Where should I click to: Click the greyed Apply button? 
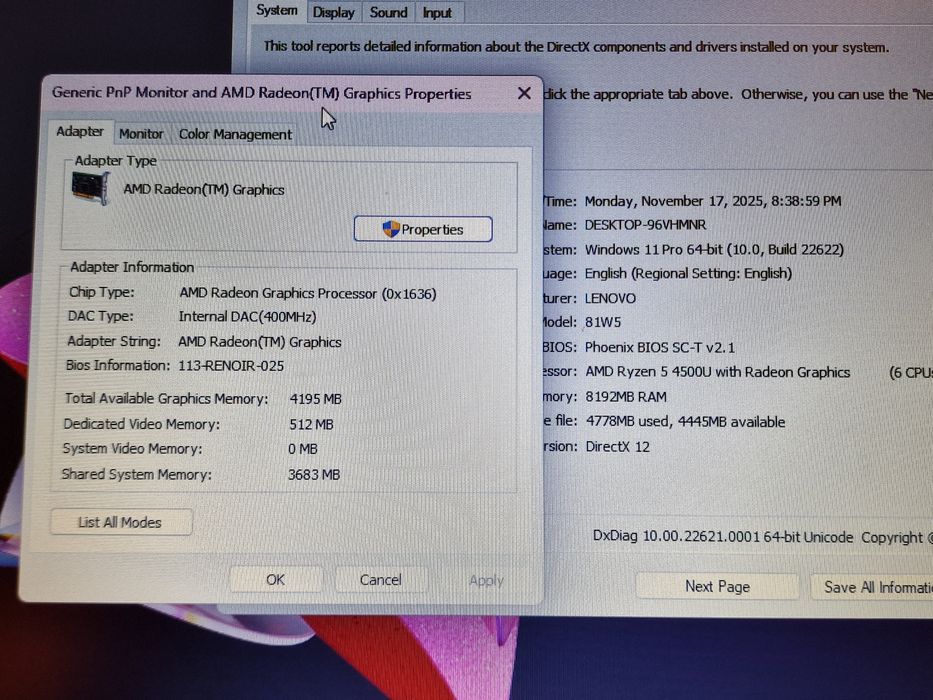(486, 580)
